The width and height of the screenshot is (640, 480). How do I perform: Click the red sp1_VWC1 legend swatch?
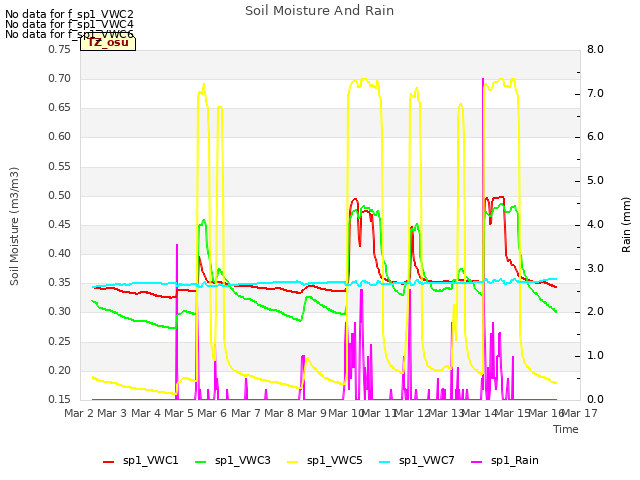(109, 462)
